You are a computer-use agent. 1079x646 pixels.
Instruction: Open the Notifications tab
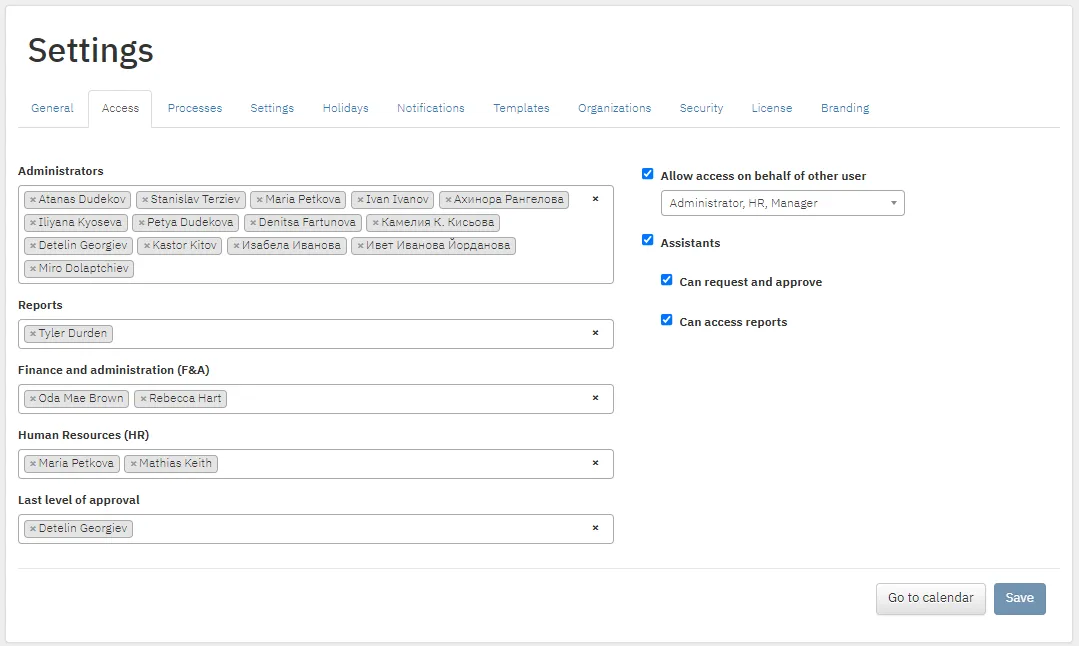point(431,108)
